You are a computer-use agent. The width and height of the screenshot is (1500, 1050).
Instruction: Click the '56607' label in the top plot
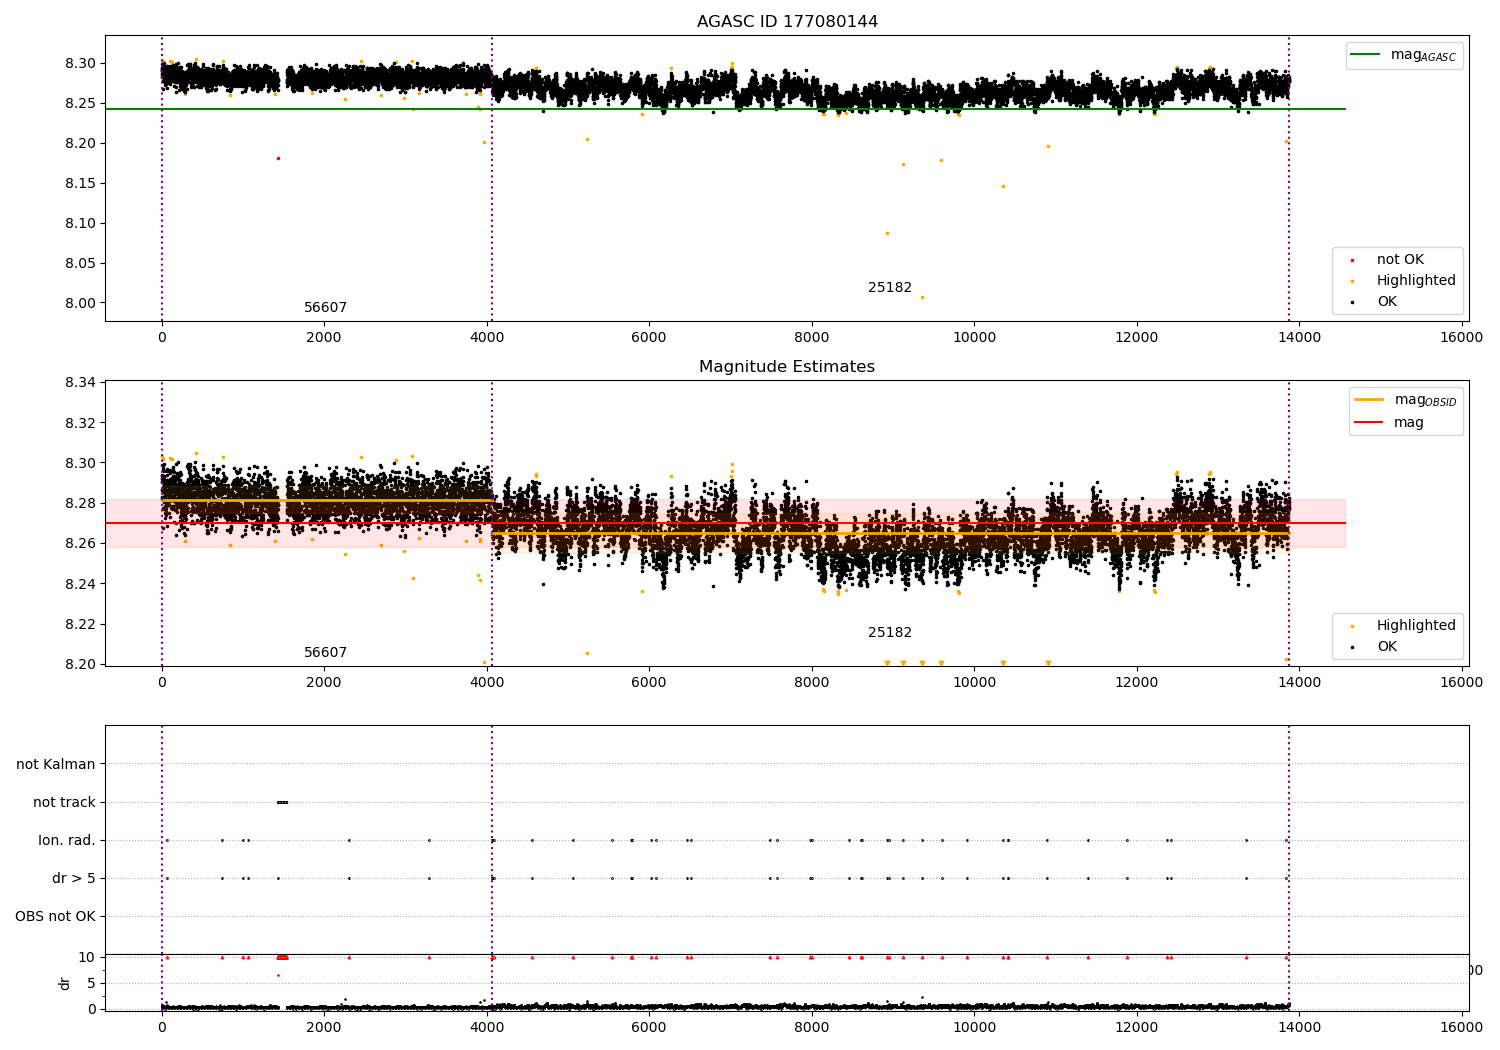pyautogui.click(x=325, y=308)
